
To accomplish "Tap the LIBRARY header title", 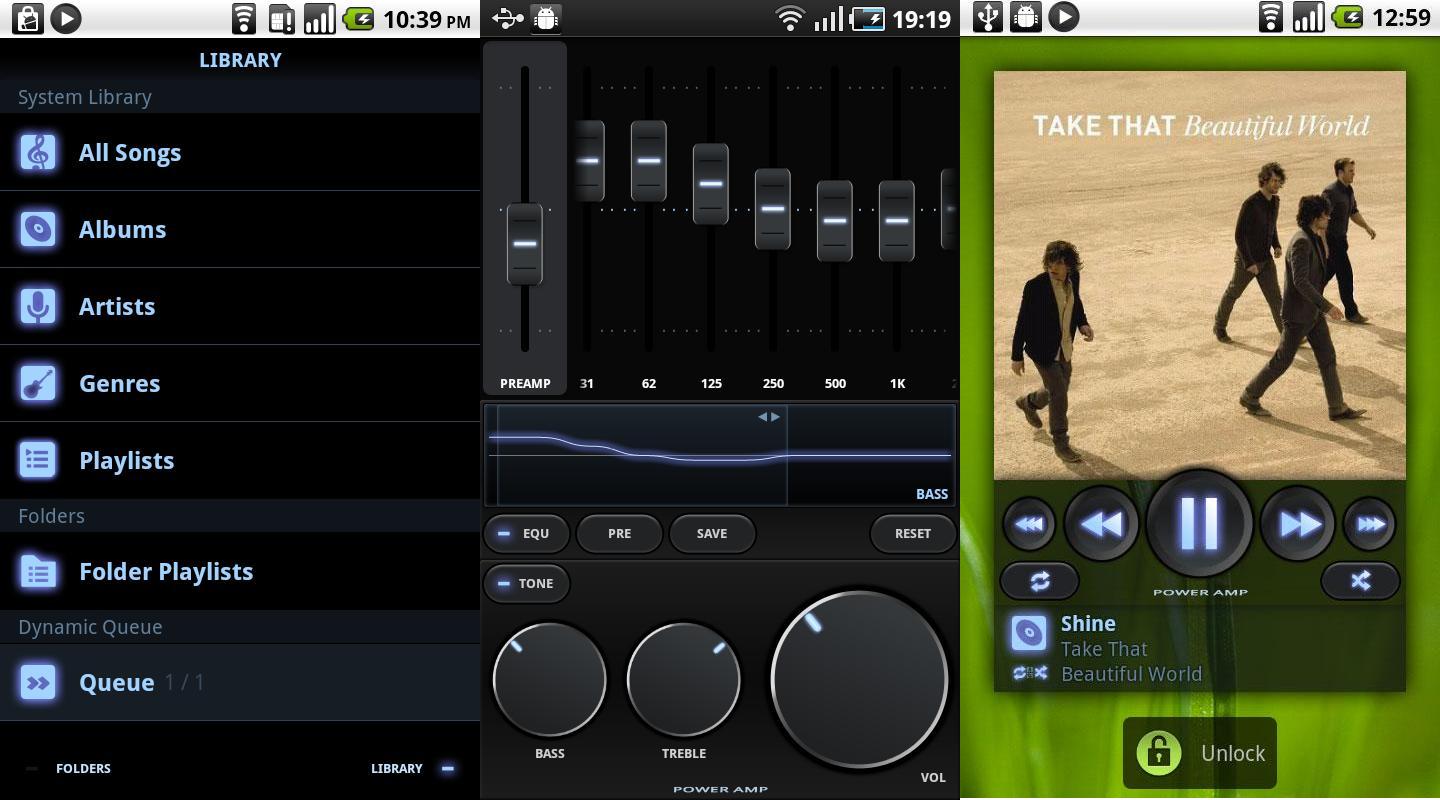I will pos(240,60).
